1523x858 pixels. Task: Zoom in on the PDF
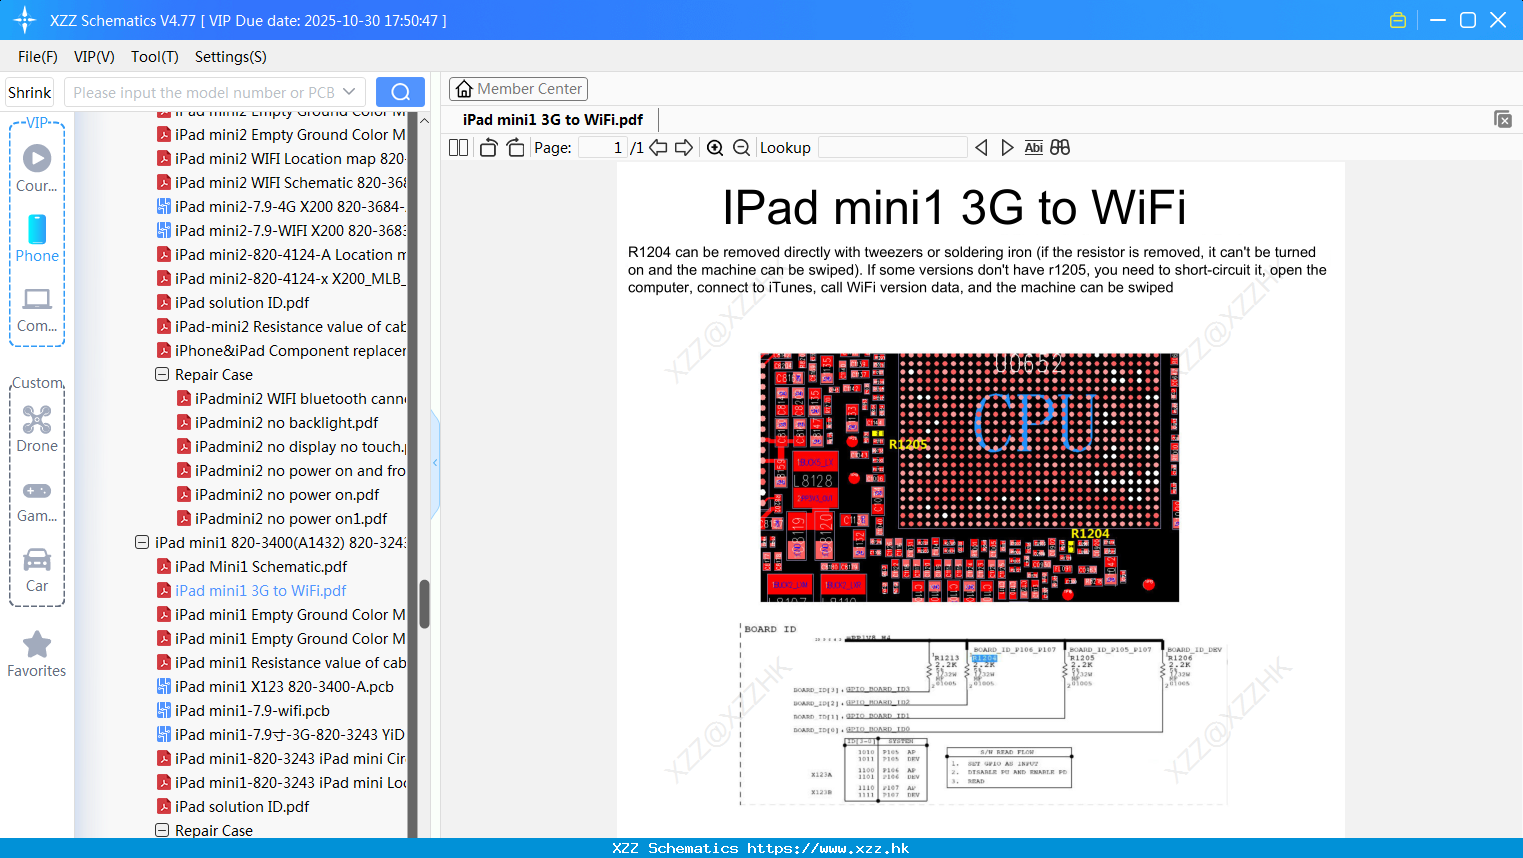click(x=715, y=148)
